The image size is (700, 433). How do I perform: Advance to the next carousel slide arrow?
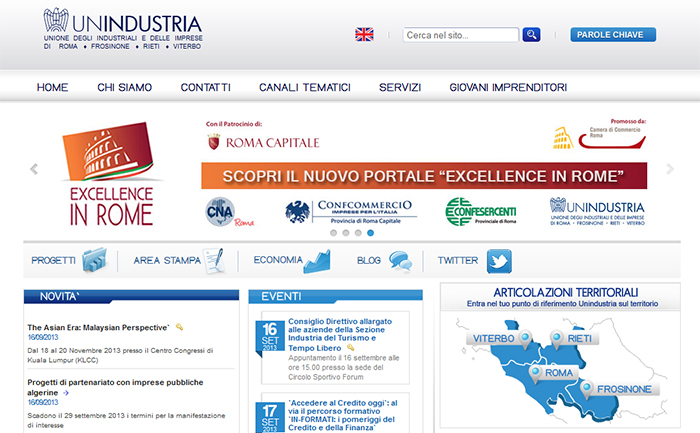tap(670, 169)
